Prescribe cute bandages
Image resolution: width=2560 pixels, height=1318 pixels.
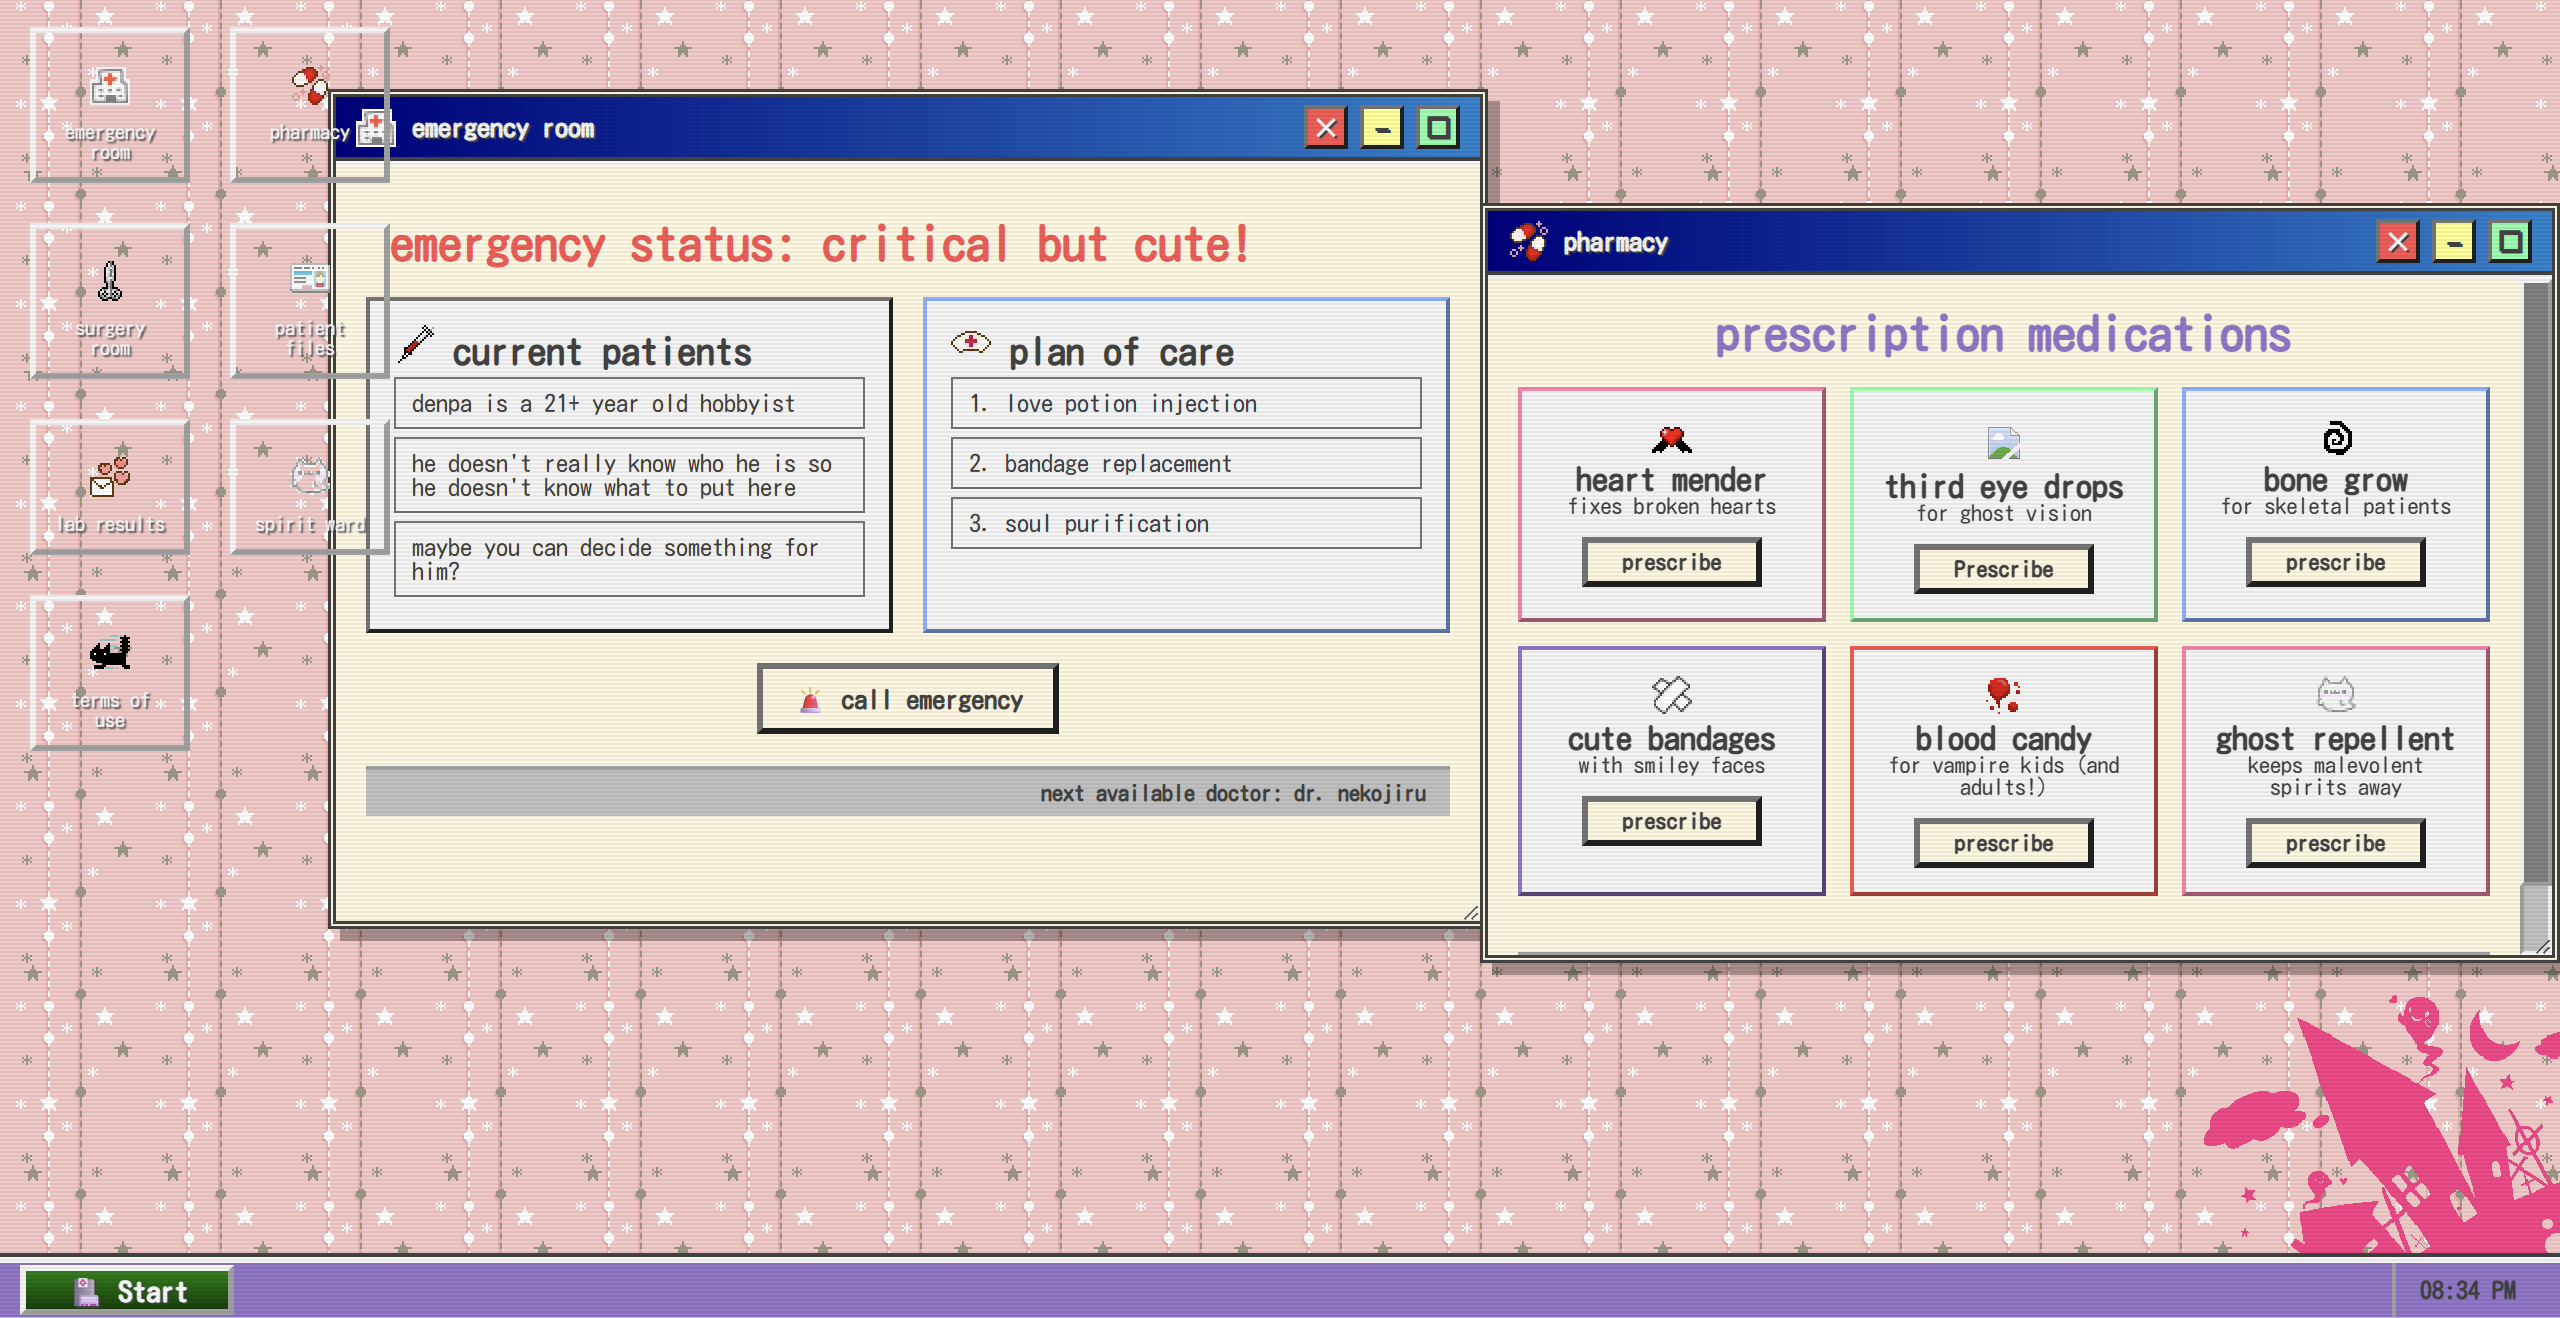[x=1671, y=822]
